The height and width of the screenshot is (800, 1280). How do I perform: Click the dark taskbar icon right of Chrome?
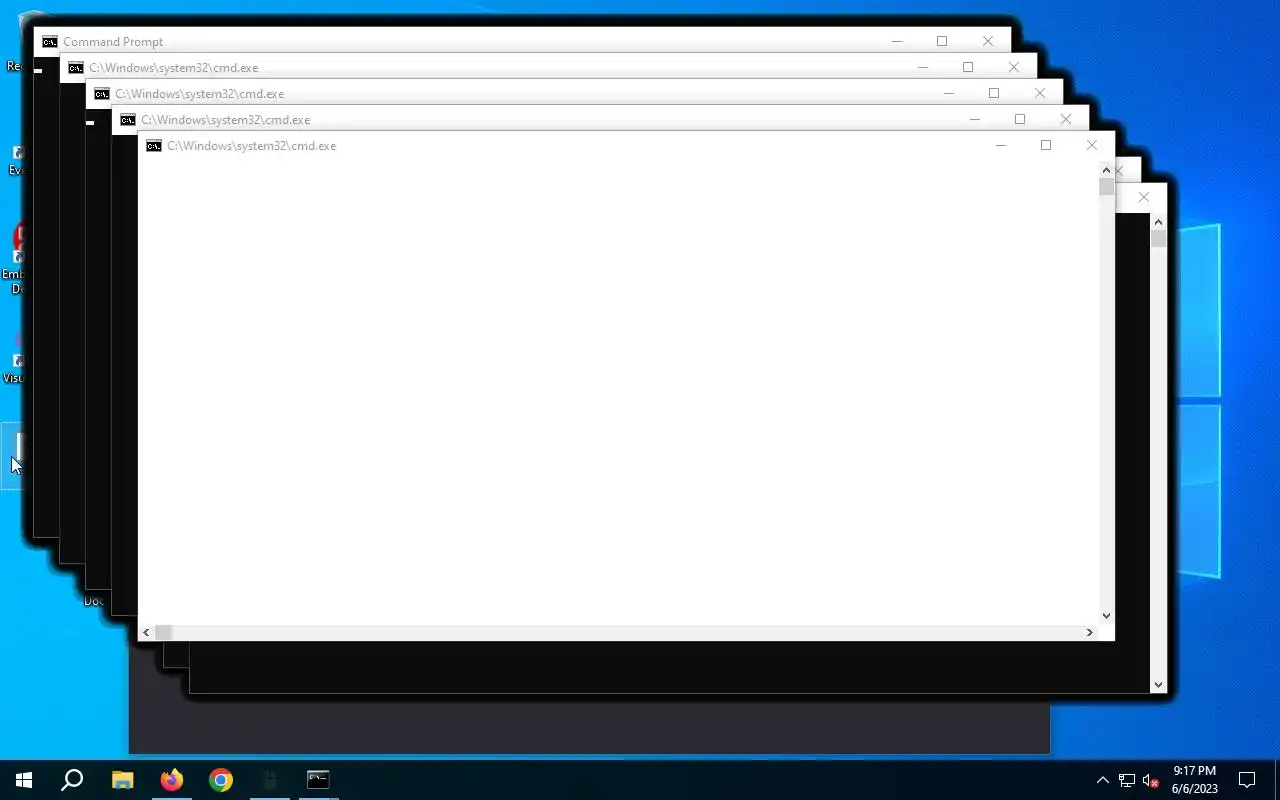(269, 780)
